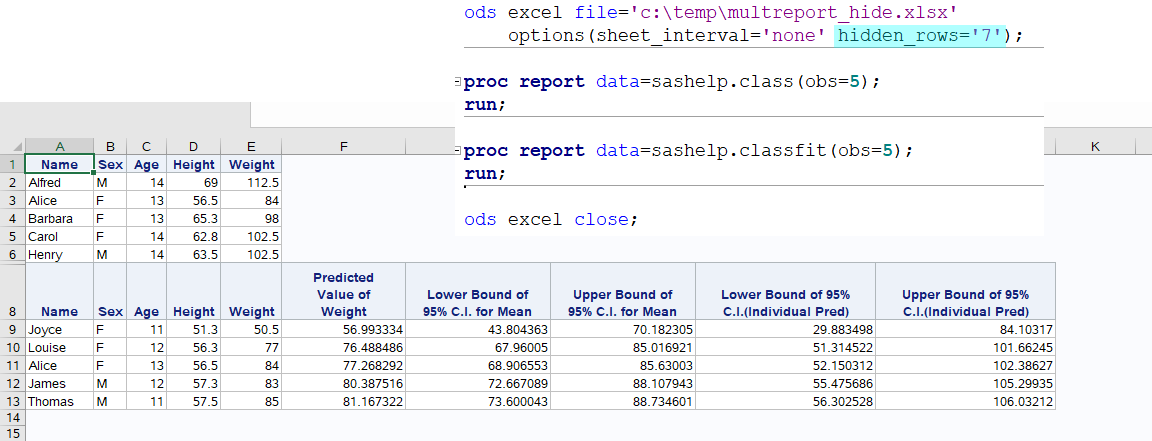This screenshot has width=1152, height=441.
Task: Select Henry's weight cell 102.5 in row 6
Action: [x=252, y=255]
